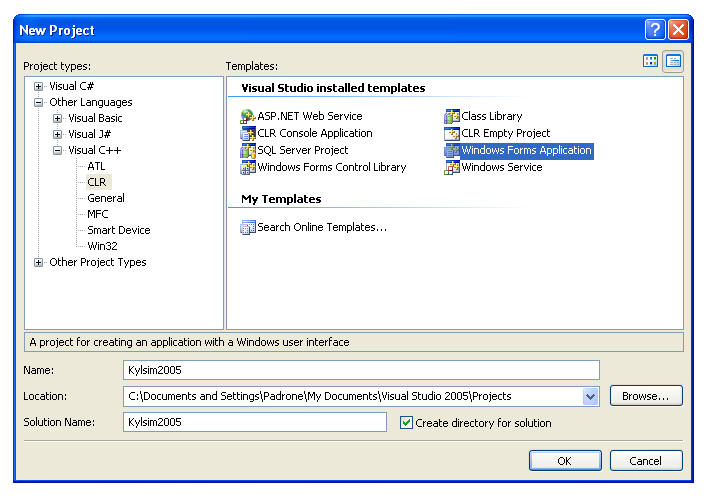Click Browse to choose location

(x=646, y=396)
